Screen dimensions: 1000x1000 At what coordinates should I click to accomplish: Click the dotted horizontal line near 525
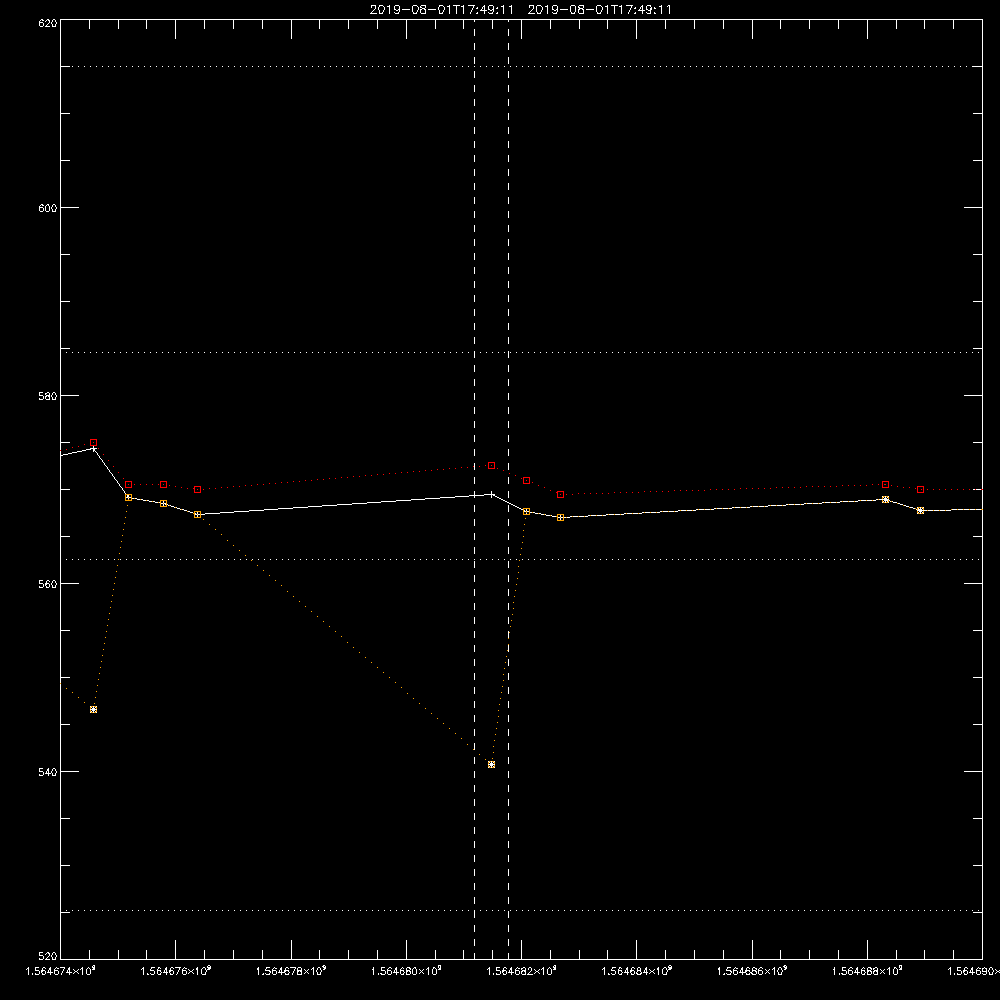[x=521, y=911]
